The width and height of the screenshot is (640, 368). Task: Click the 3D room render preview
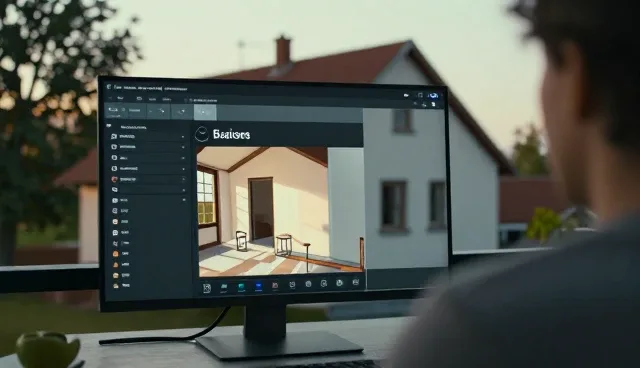280,211
